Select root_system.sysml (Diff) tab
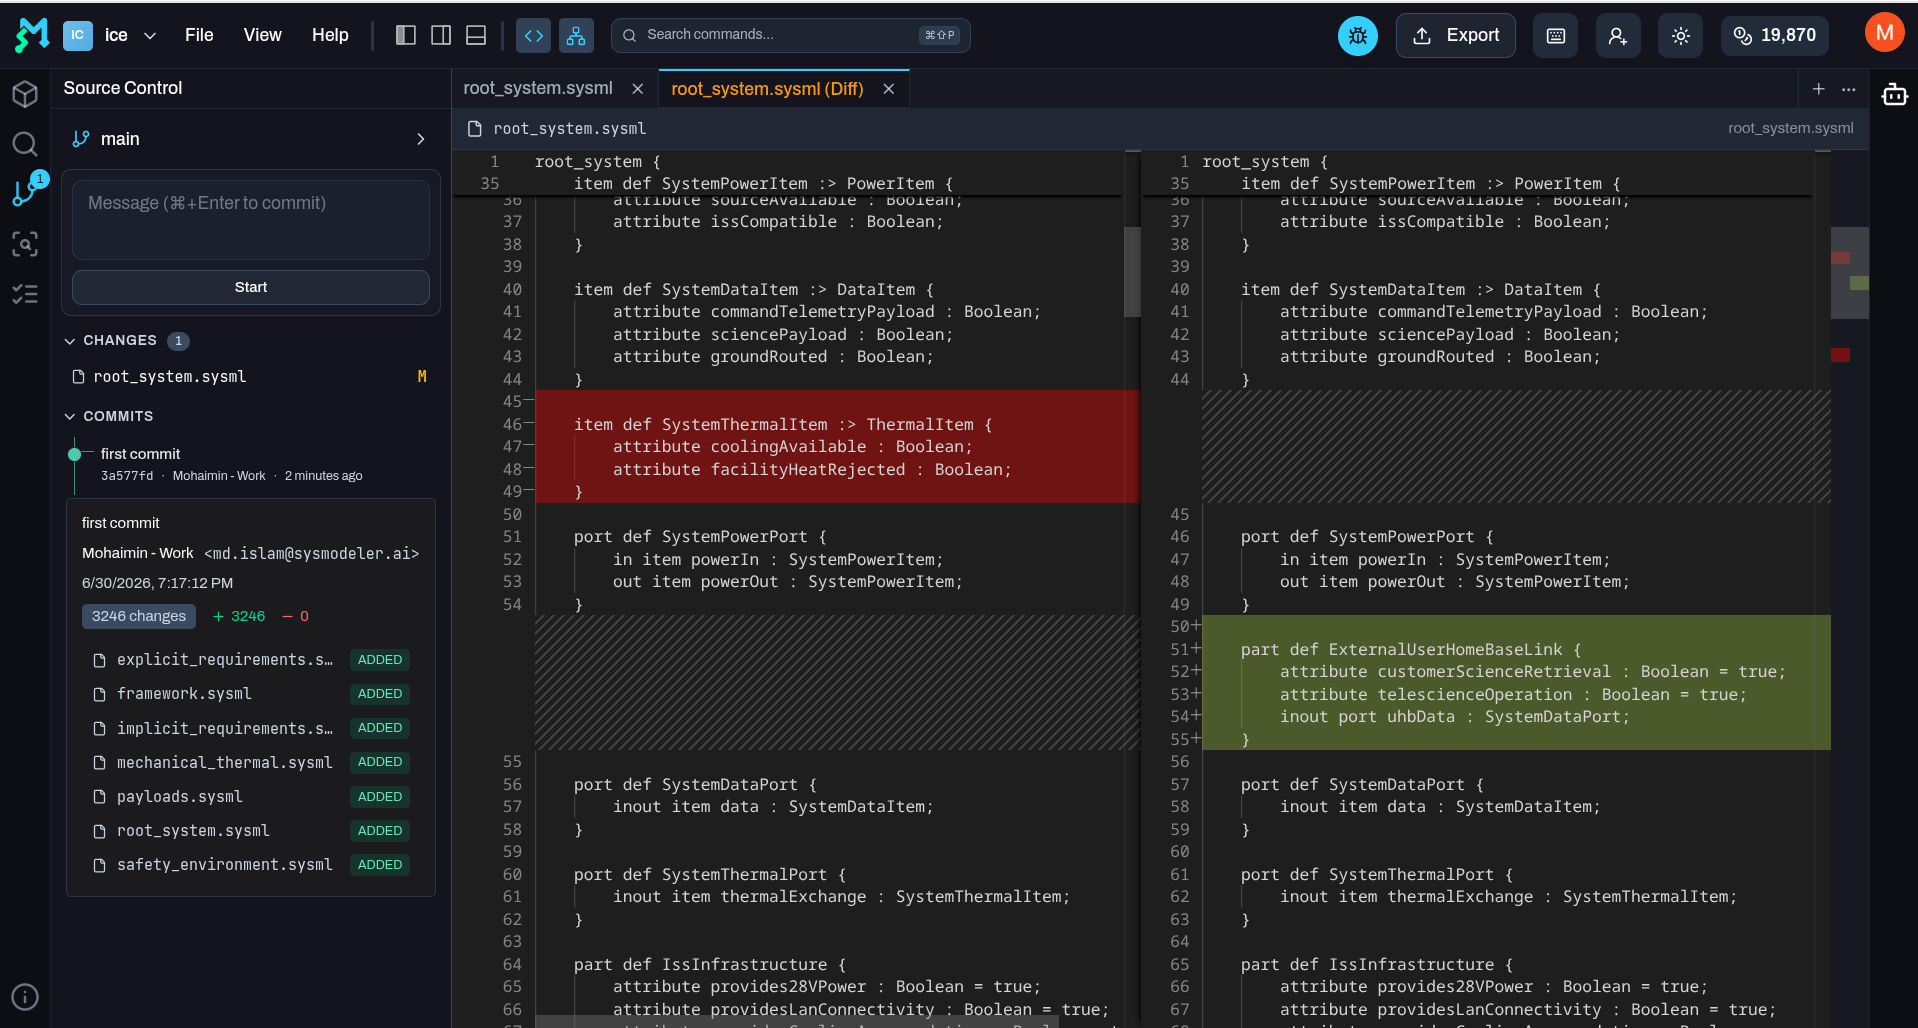The width and height of the screenshot is (1918, 1028). click(767, 89)
